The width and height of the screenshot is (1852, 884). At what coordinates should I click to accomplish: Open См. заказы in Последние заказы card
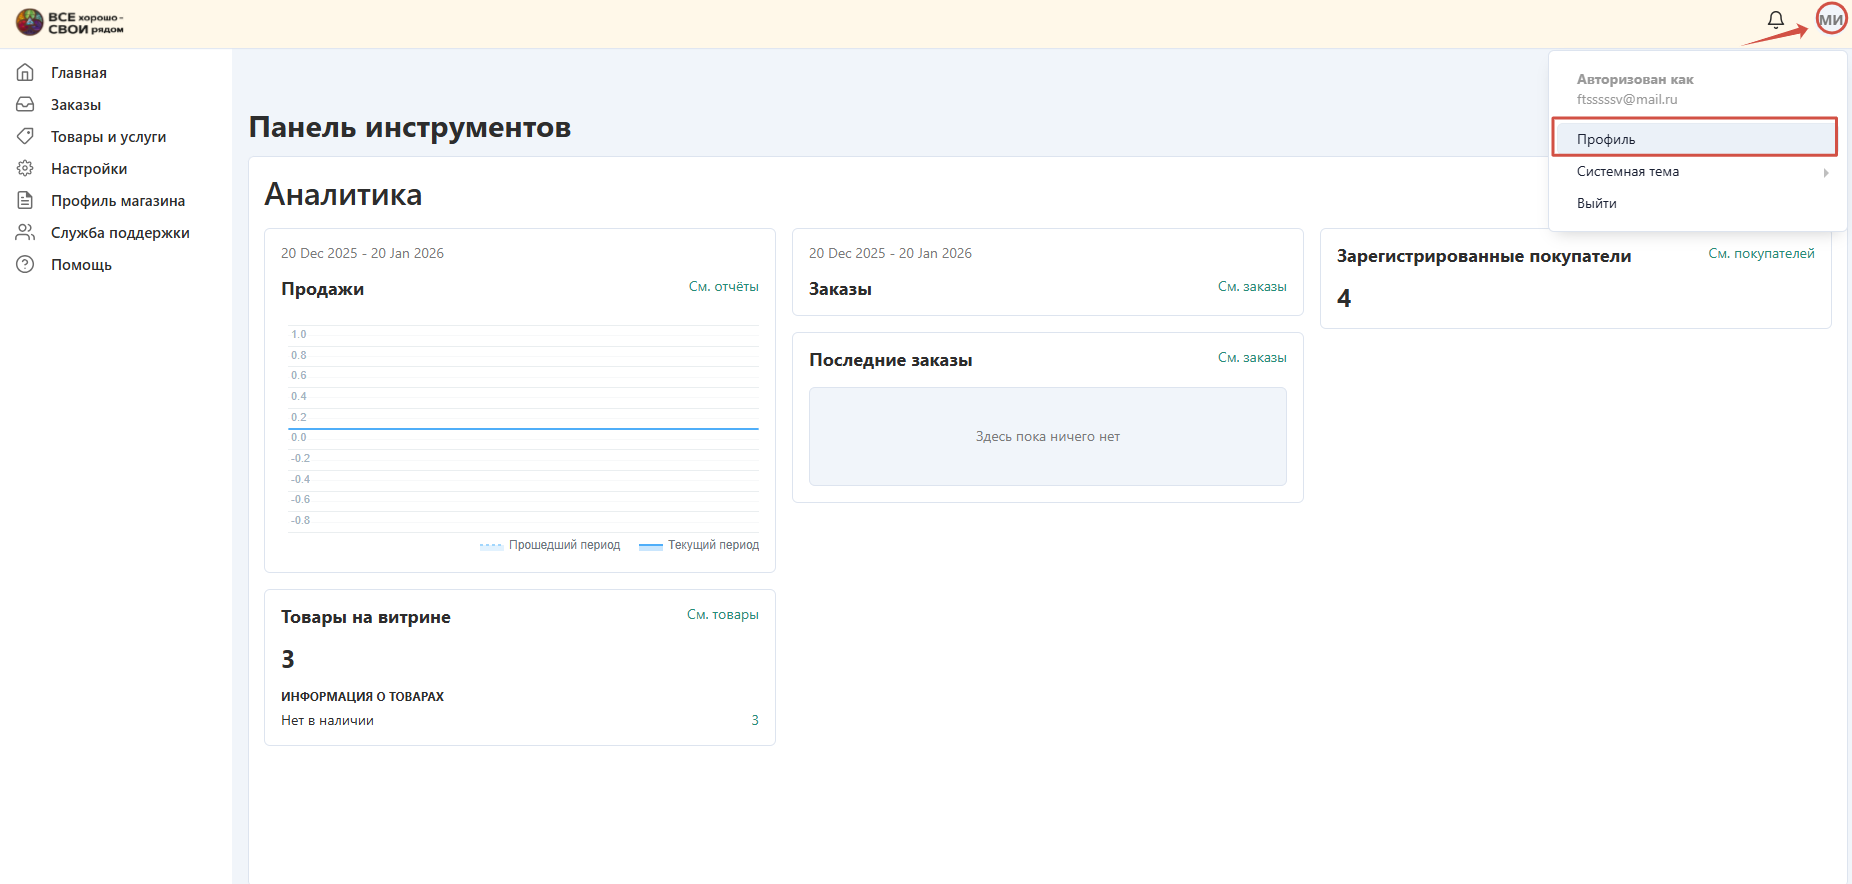pyautogui.click(x=1251, y=358)
